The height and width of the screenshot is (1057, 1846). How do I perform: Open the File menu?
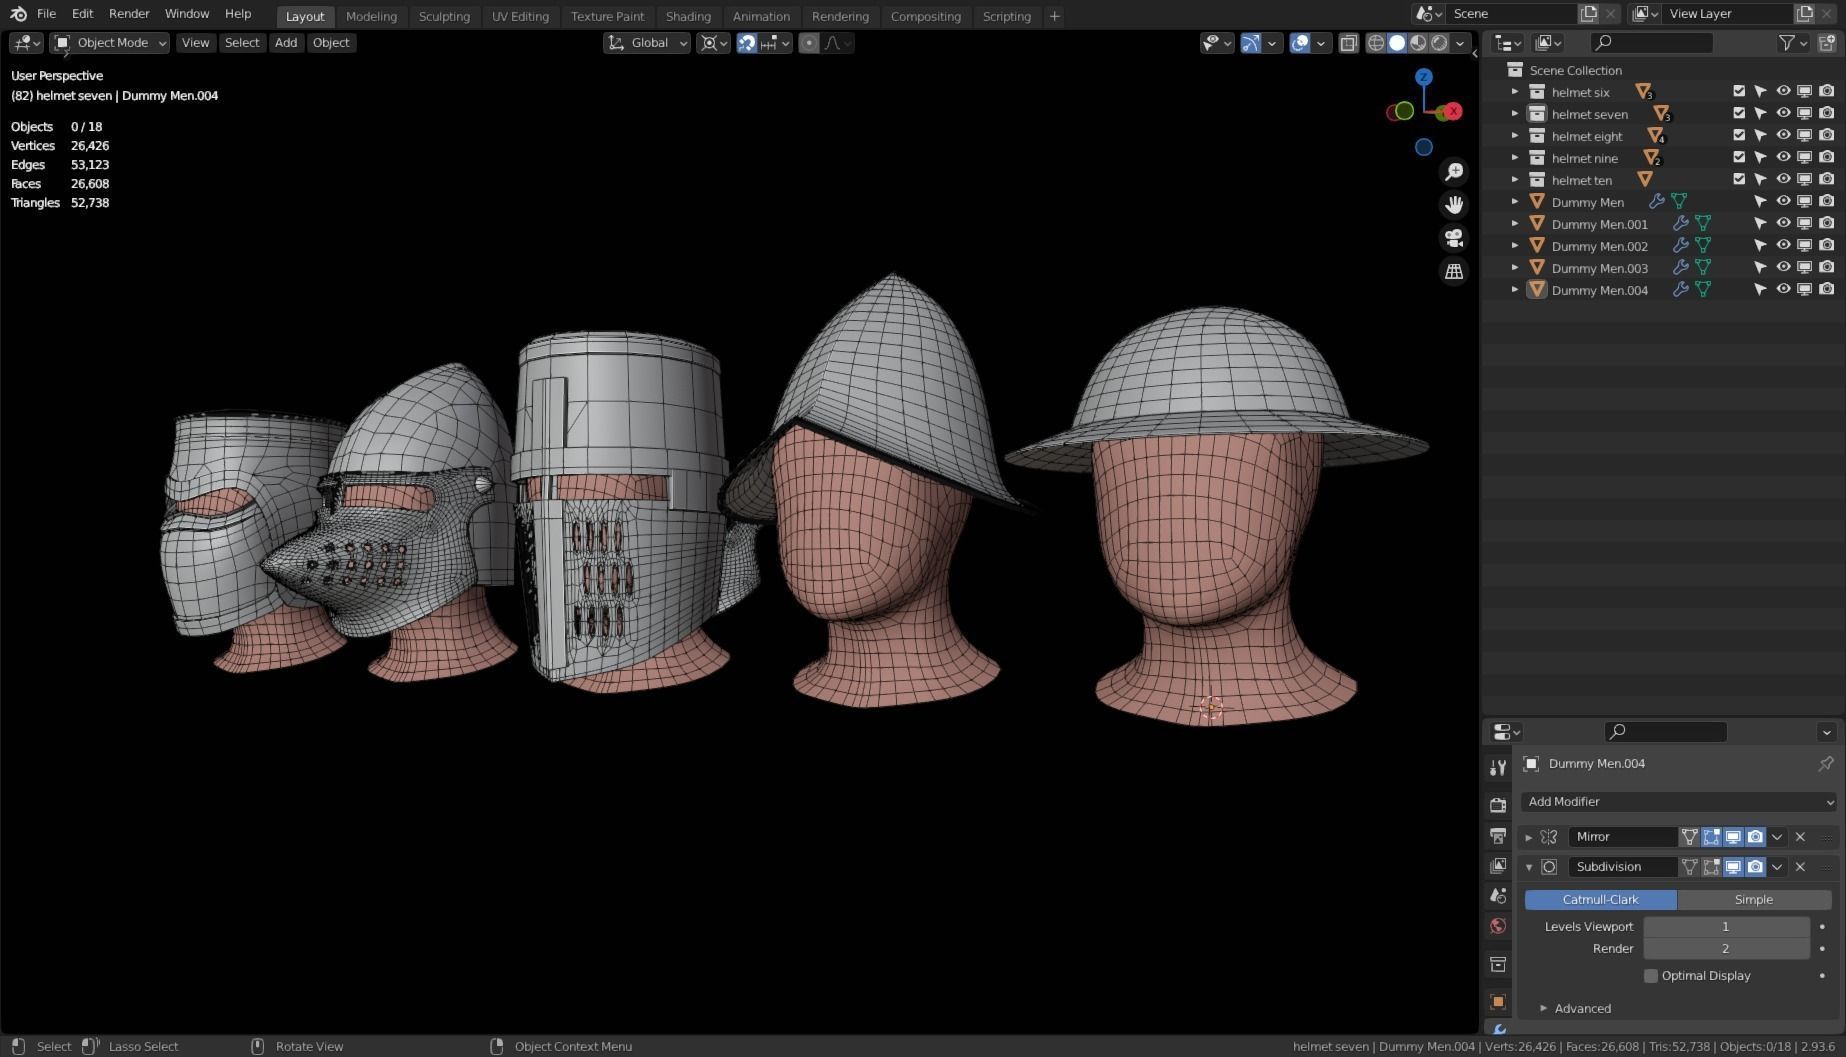46,14
